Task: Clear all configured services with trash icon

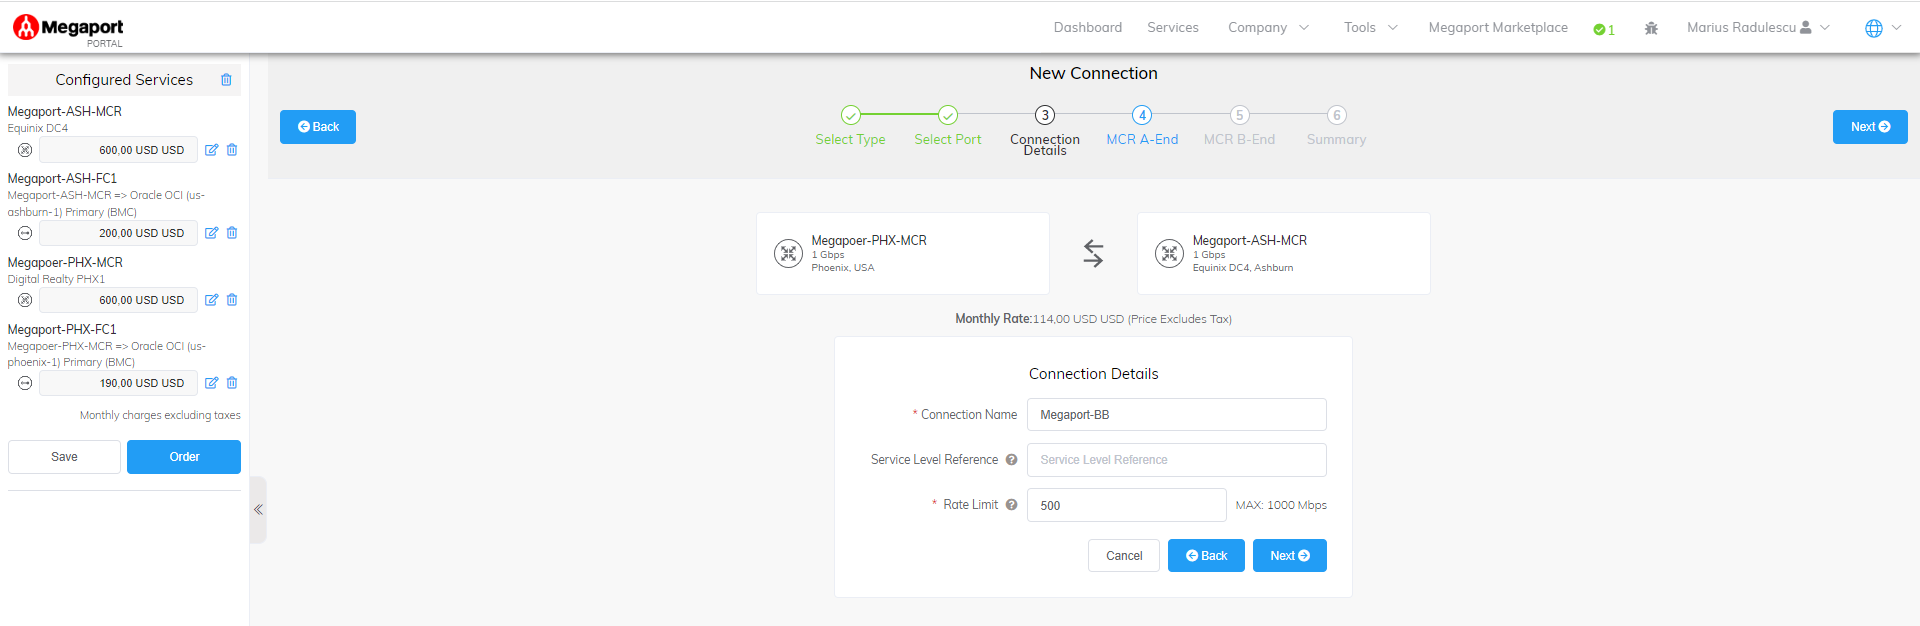Action: (x=226, y=80)
